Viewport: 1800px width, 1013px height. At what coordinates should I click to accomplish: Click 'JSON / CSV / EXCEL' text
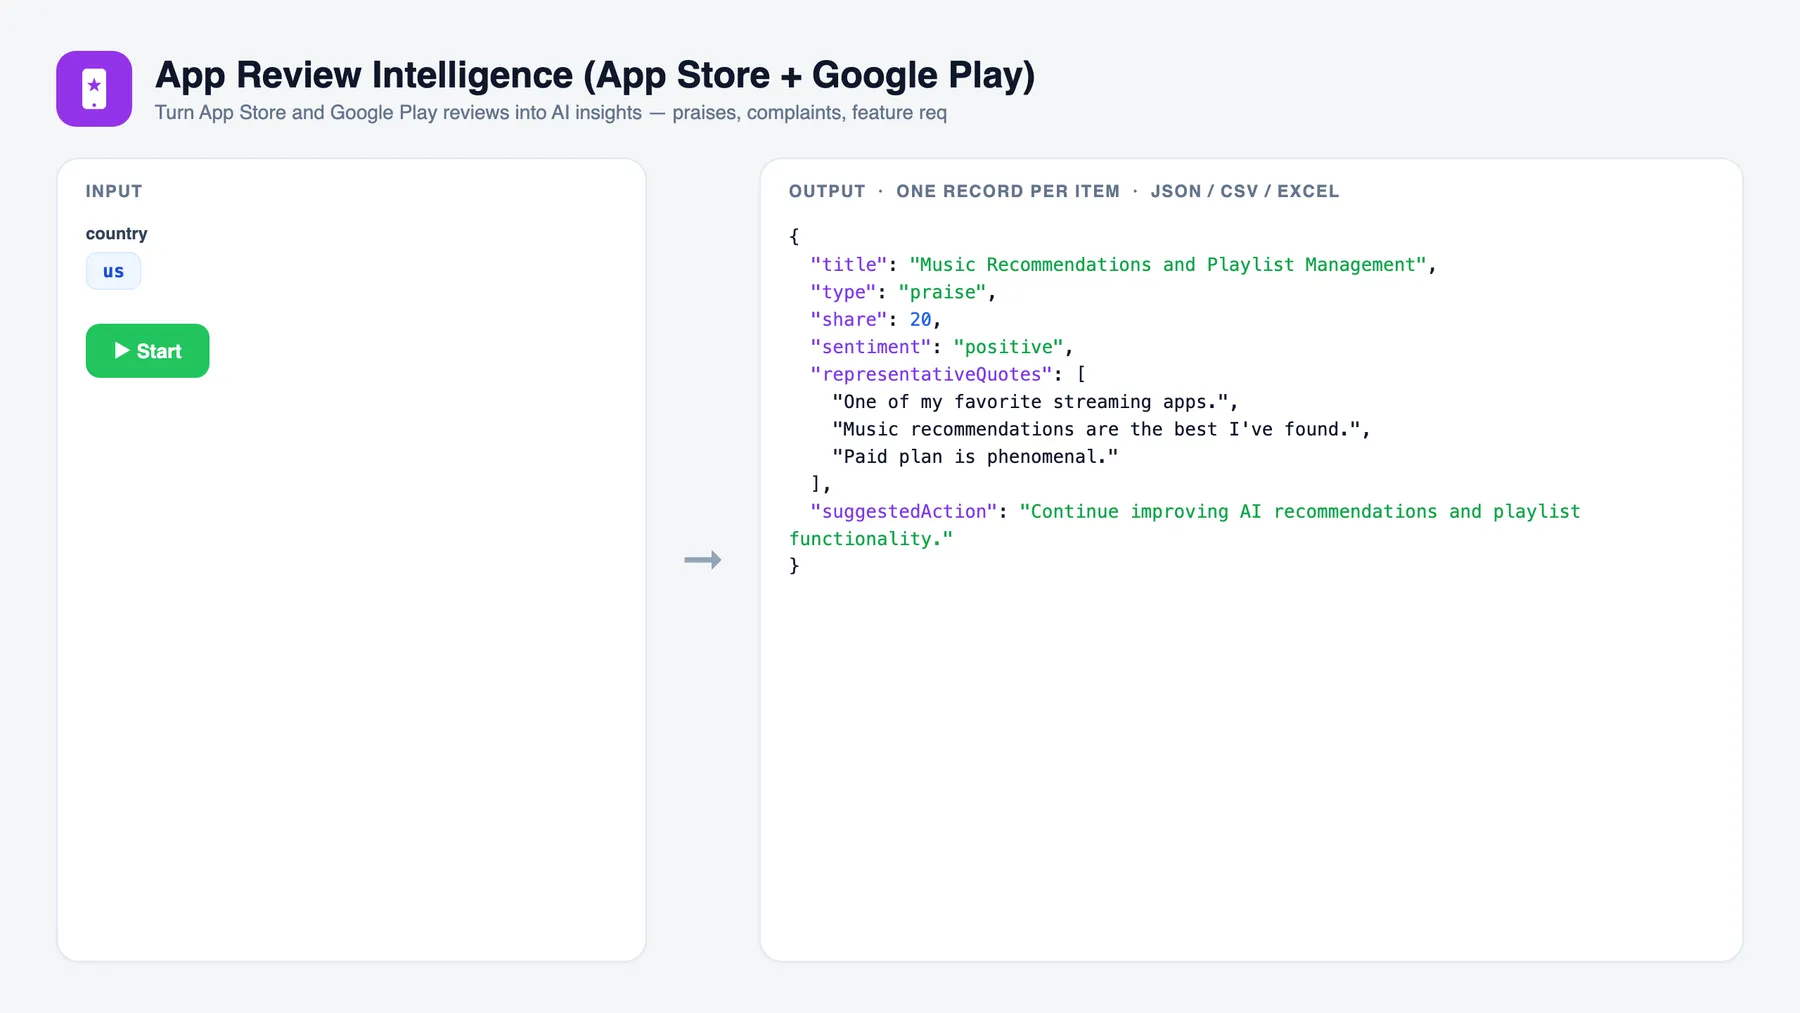(1244, 191)
